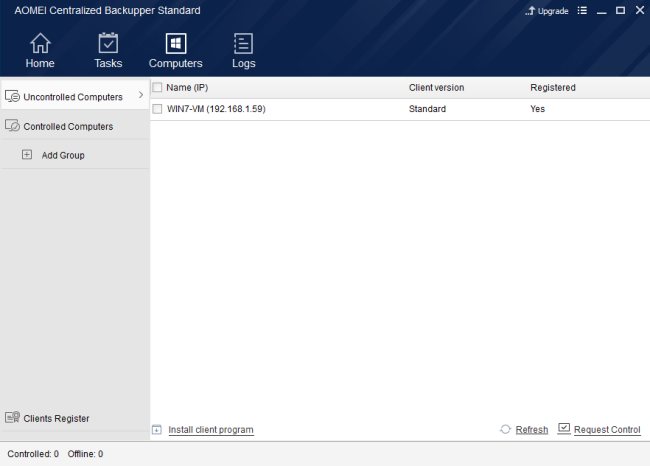The image size is (650, 466).
Task: Click the Upgrade arrow icon
Action: [x=530, y=11]
